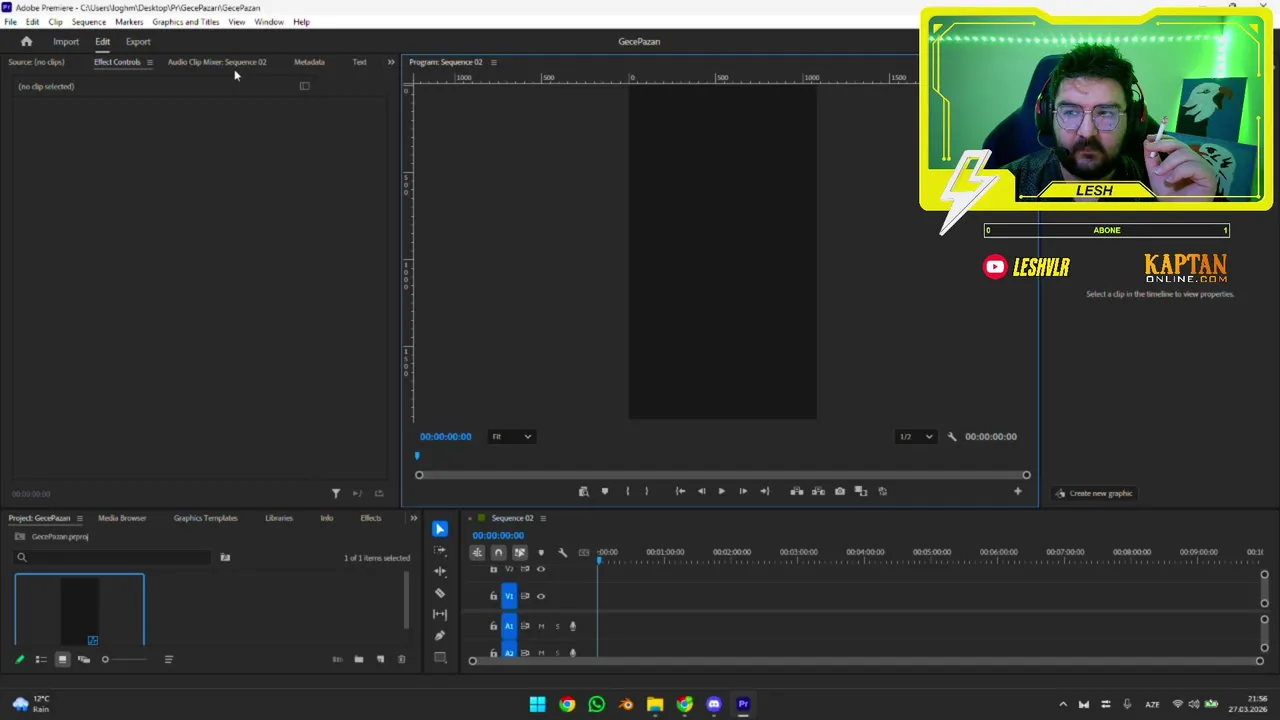
Task: Adjust thumbnail size slider in Project panel
Action: pyautogui.click(x=124, y=659)
